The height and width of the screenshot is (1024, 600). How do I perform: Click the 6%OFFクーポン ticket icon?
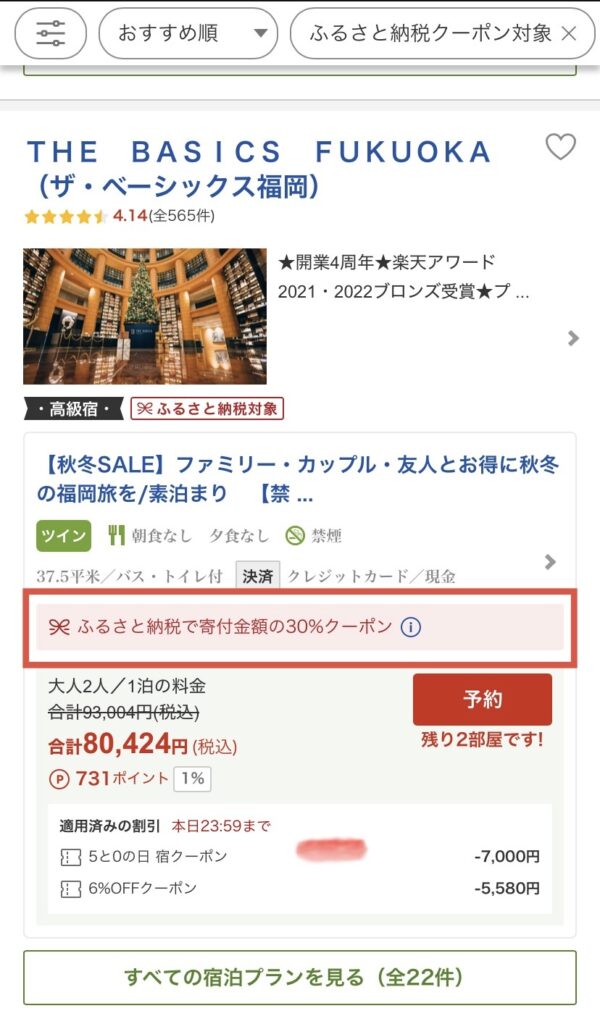click(71, 889)
